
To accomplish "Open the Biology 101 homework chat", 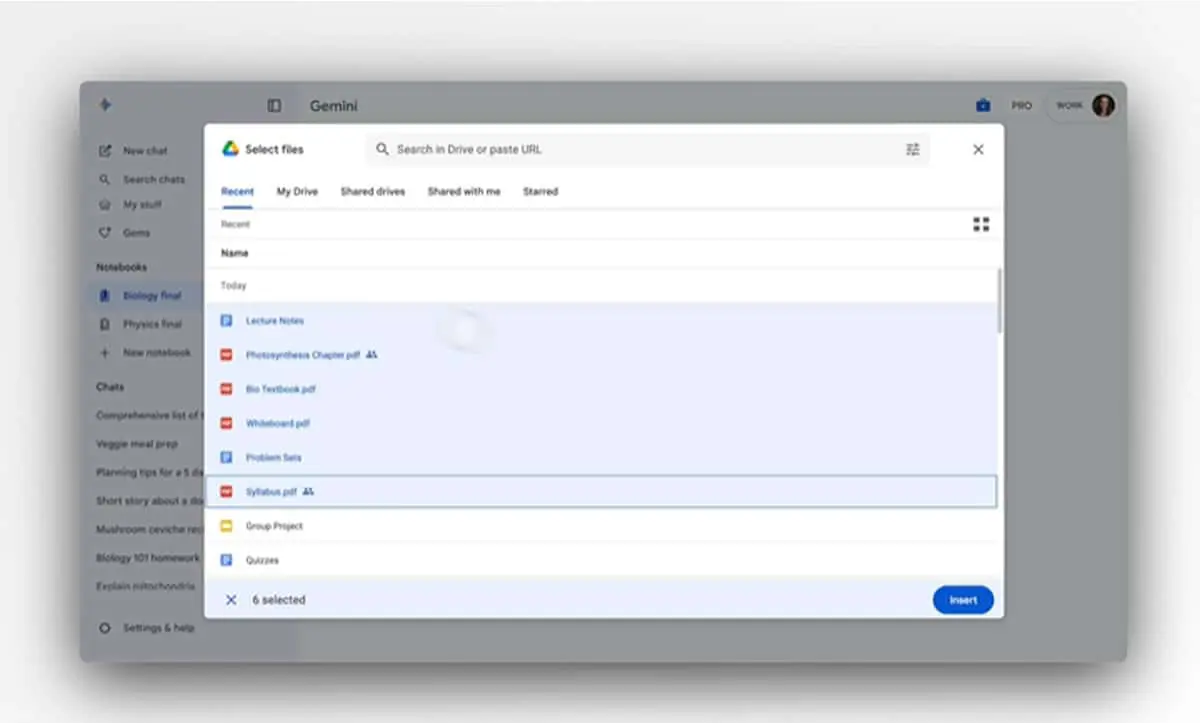I will pos(147,558).
